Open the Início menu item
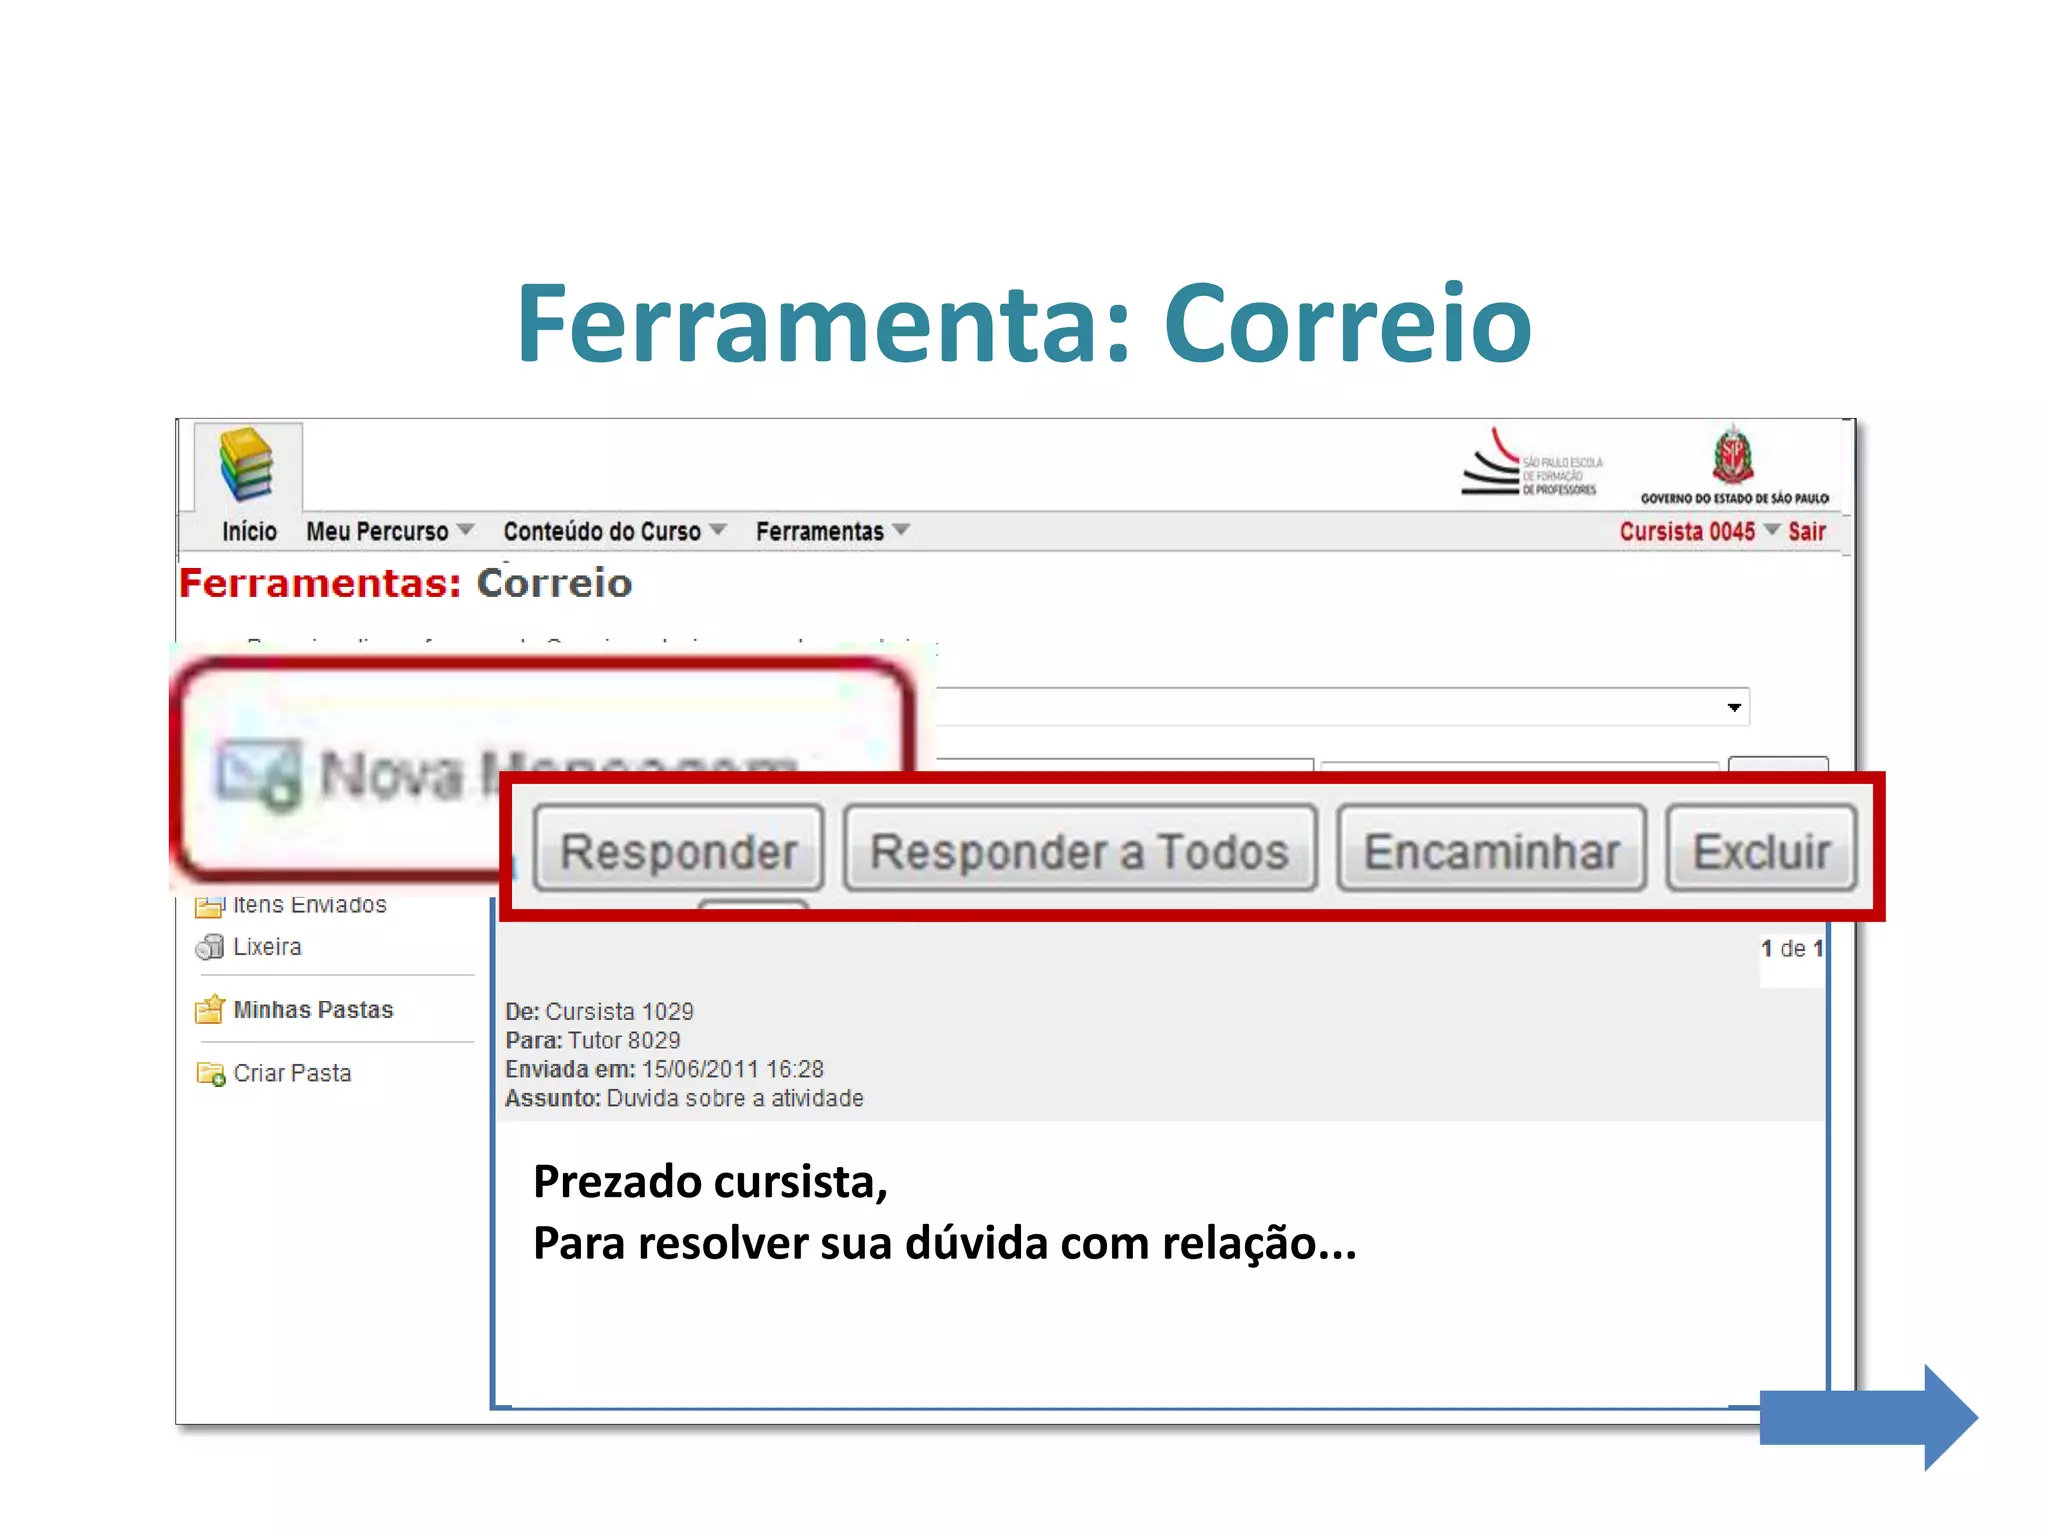Image resolution: width=2048 pixels, height=1536 pixels. pyautogui.click(x=249, y=531)
